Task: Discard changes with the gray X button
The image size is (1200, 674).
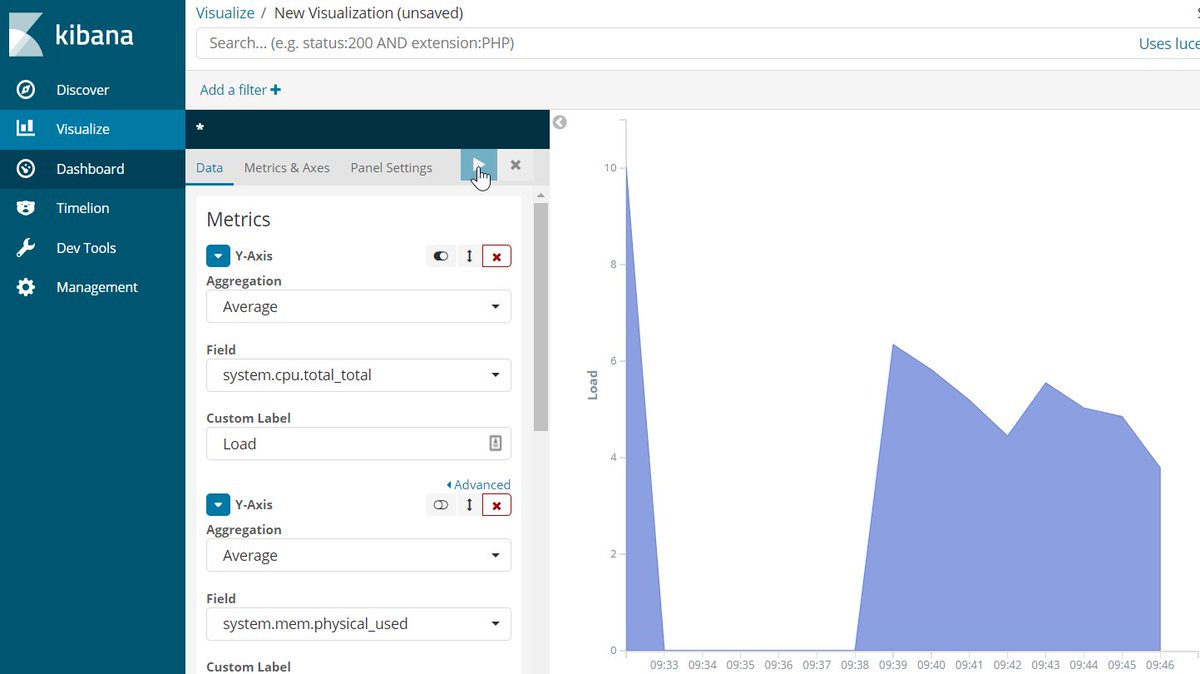Action: click(x=515, y=165)
